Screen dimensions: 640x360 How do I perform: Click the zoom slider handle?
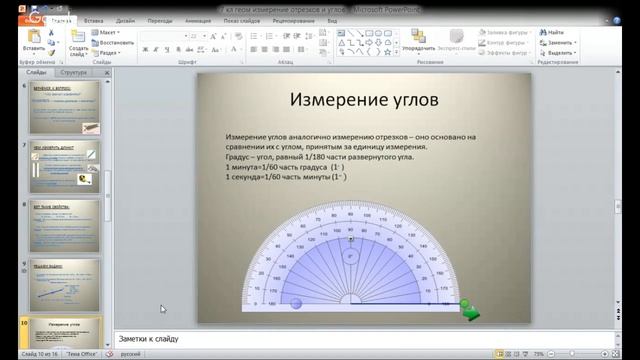(572, 354)
